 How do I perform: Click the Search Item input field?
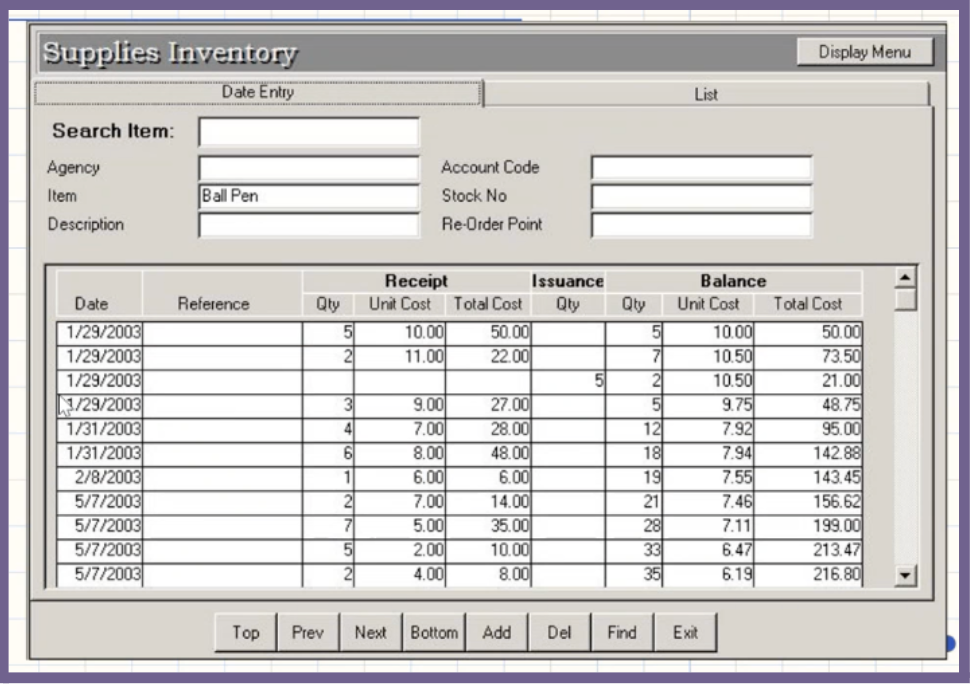(308, 132)
